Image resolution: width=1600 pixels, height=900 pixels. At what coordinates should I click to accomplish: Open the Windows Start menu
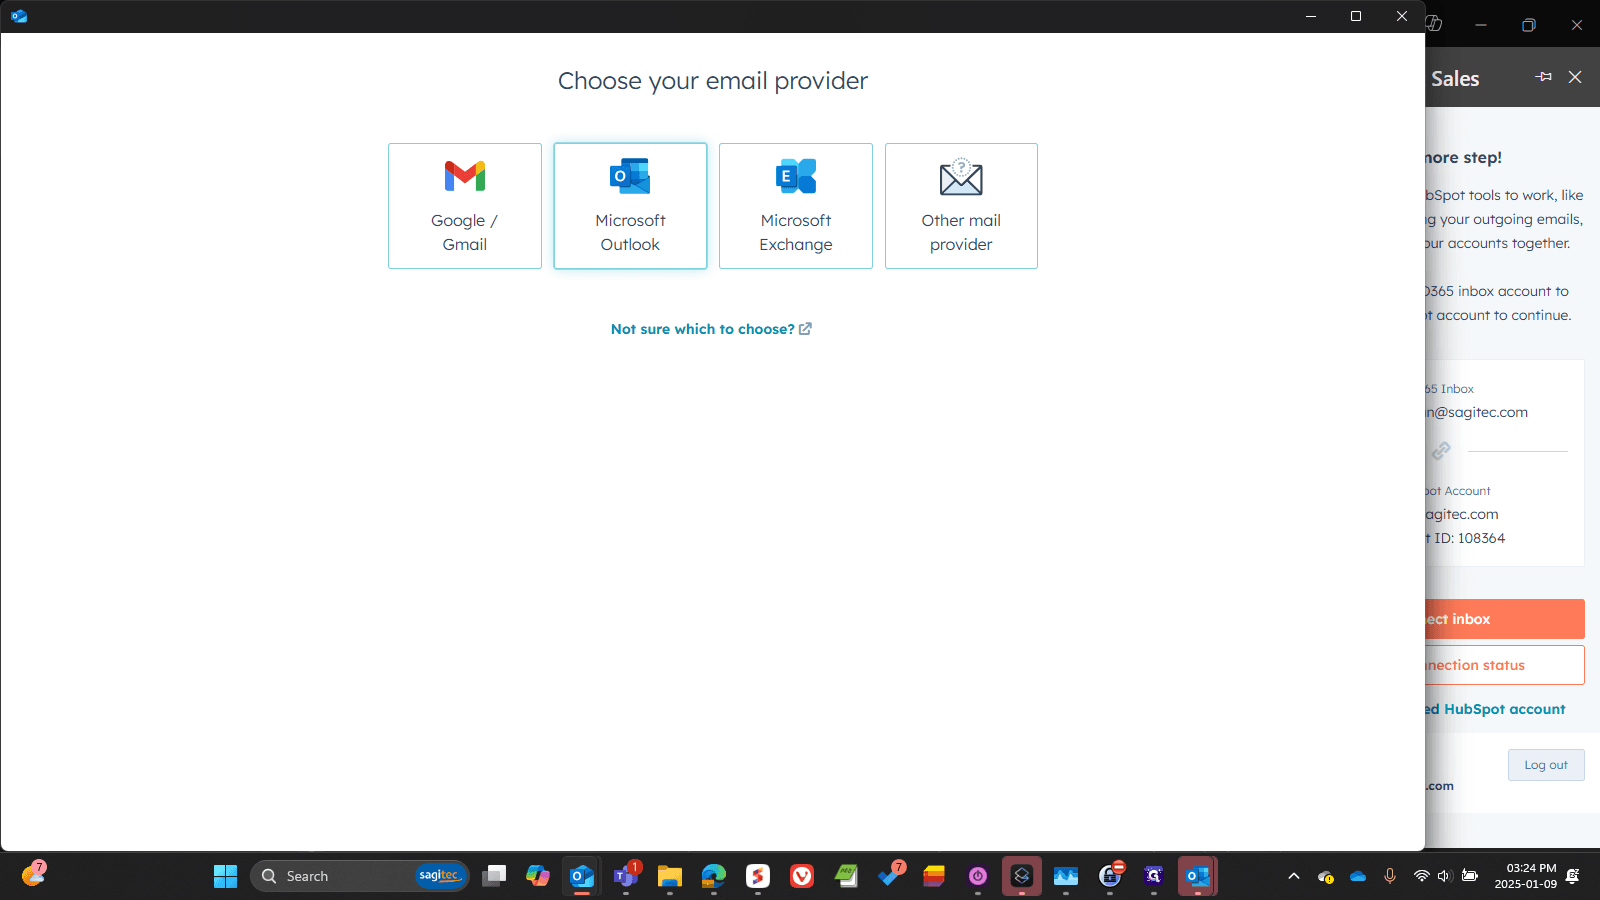click(x=226, y=876)
